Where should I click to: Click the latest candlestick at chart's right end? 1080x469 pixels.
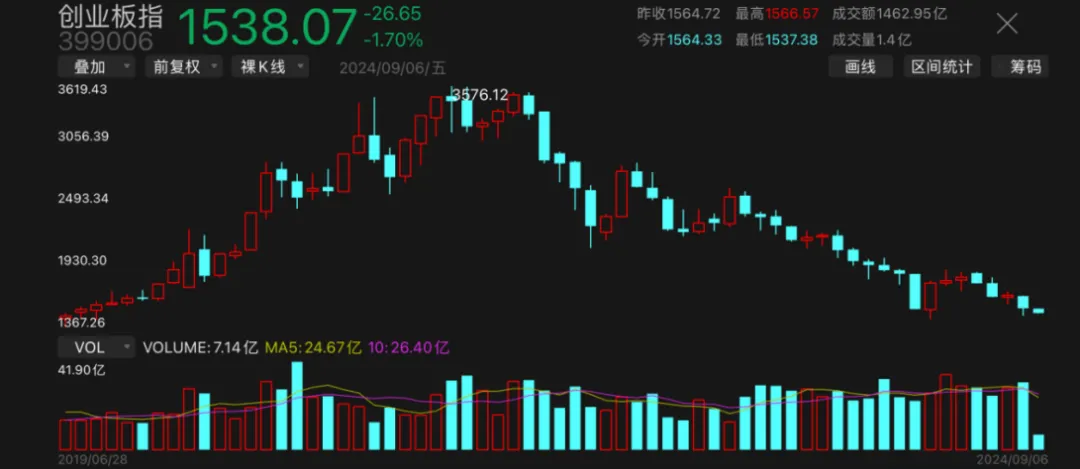pyautogui.click(x=1039, y=311)
